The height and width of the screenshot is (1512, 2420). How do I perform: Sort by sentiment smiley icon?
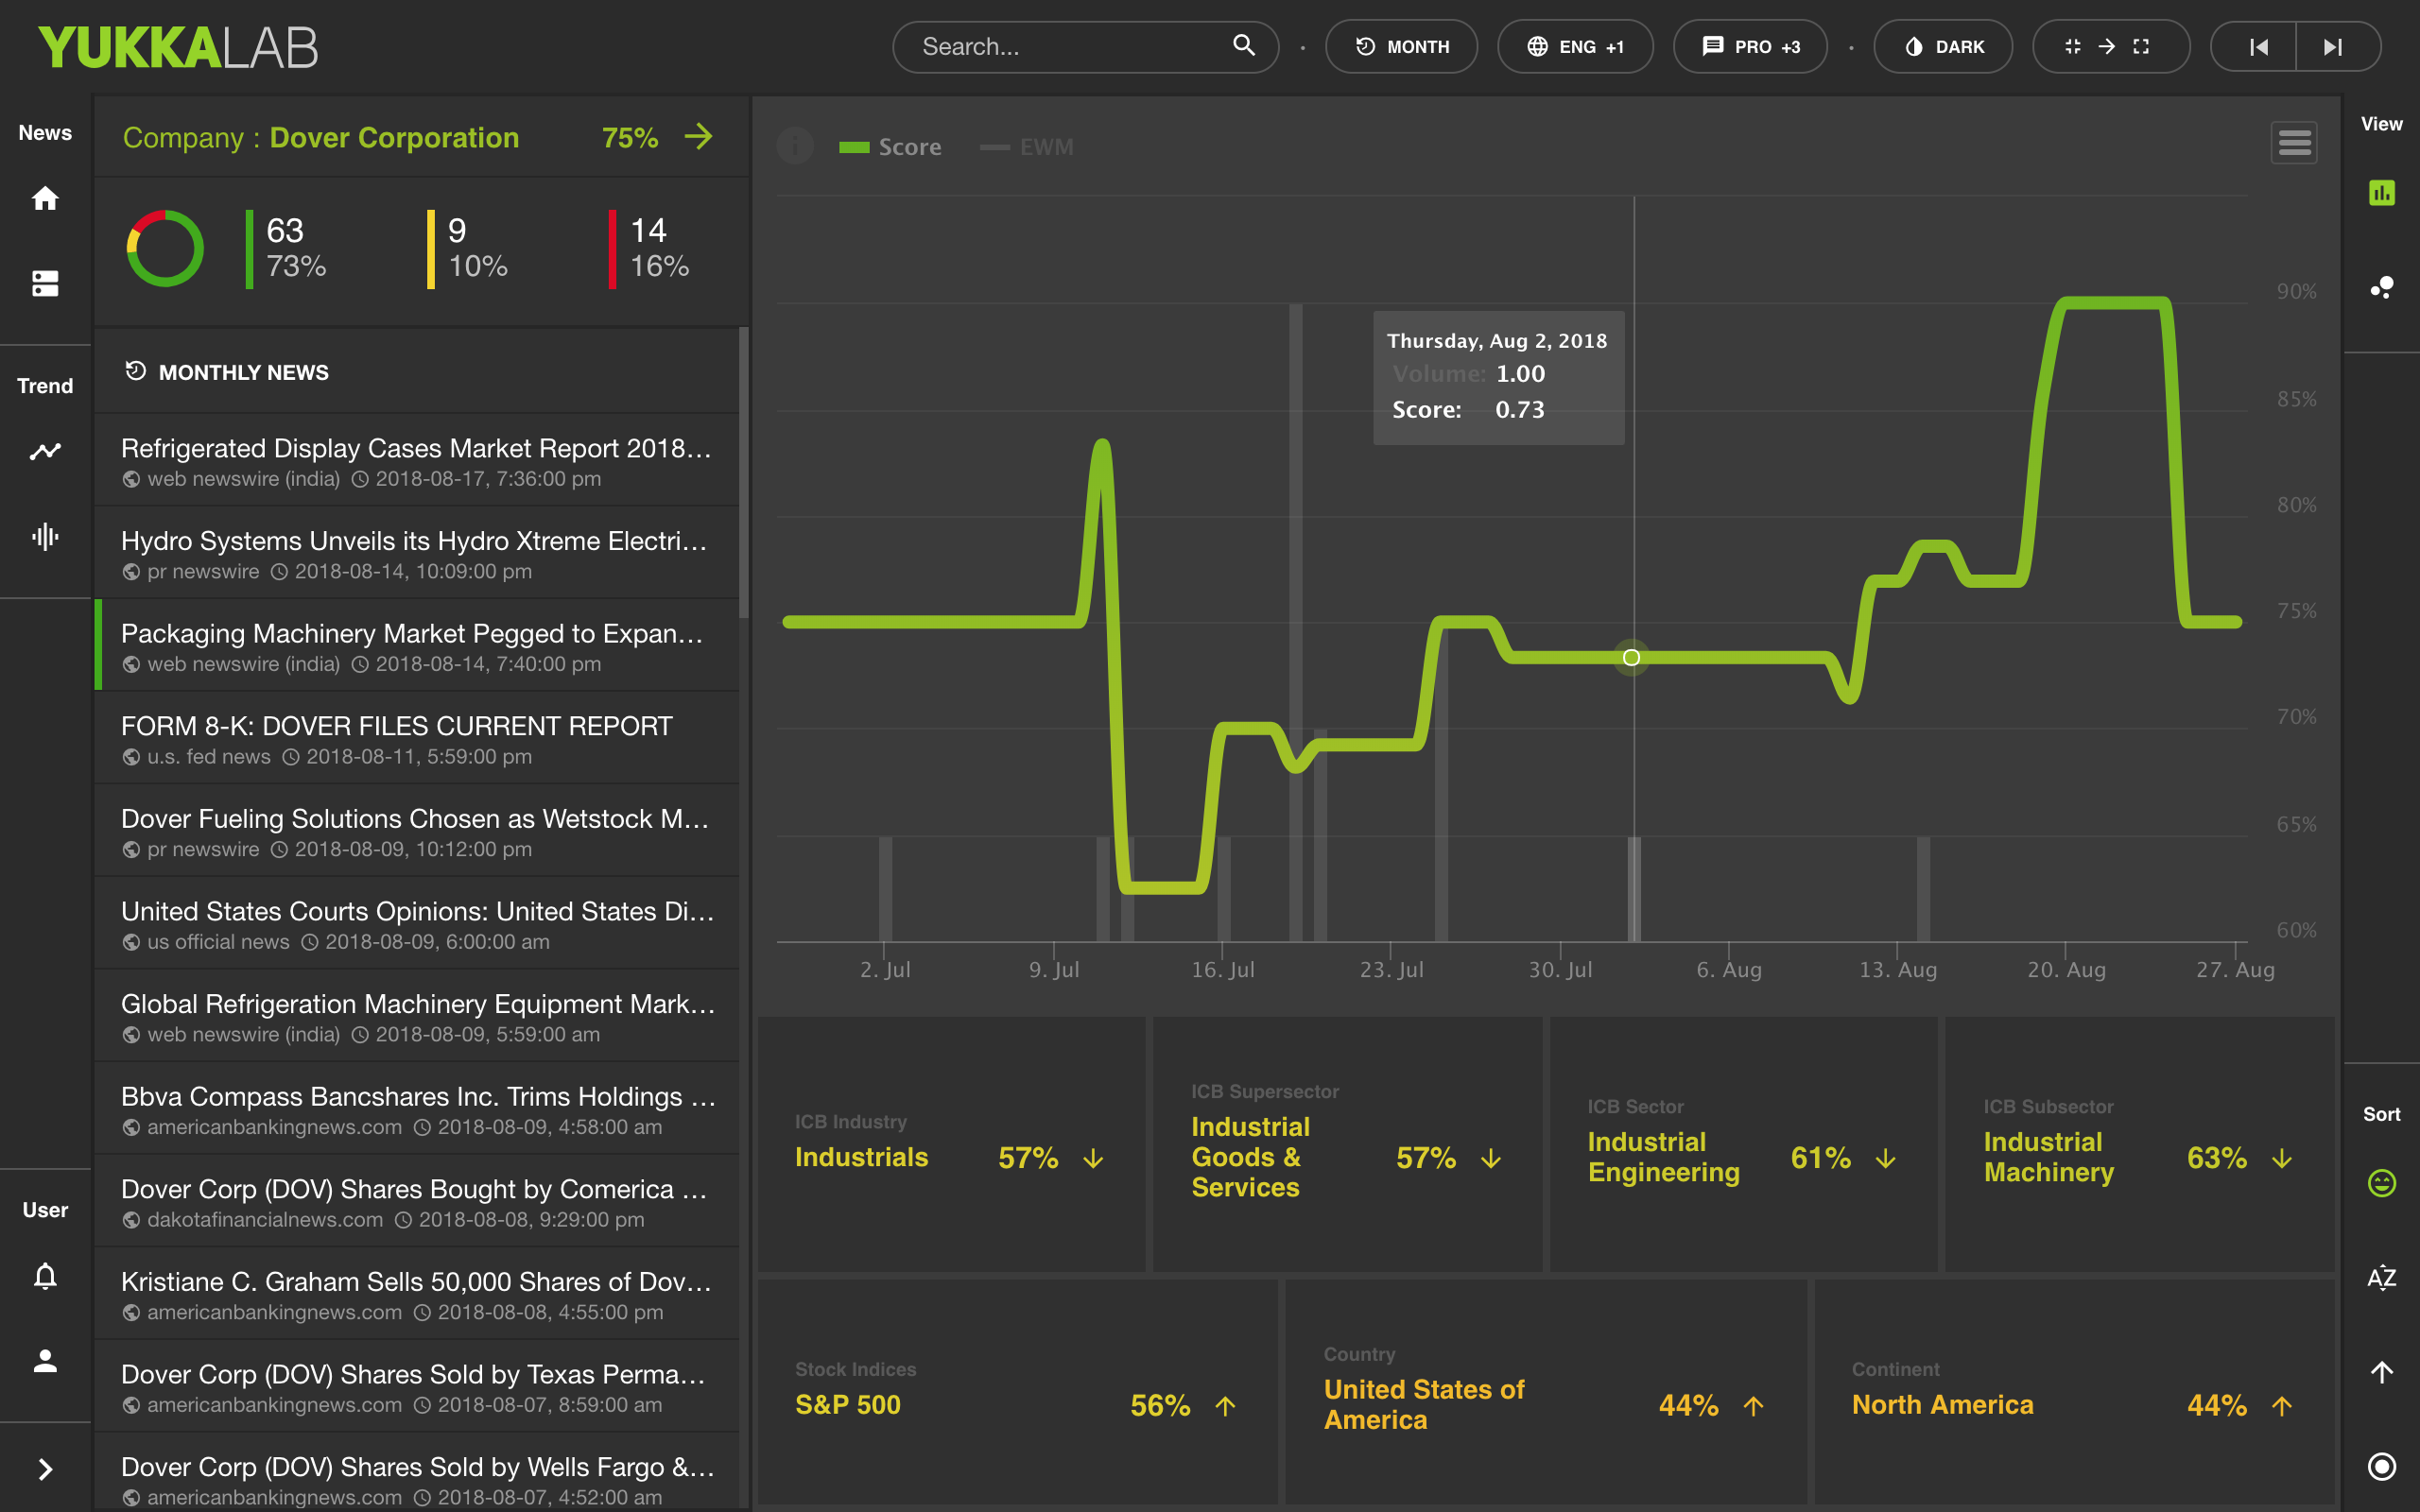pos(2381,1183)
